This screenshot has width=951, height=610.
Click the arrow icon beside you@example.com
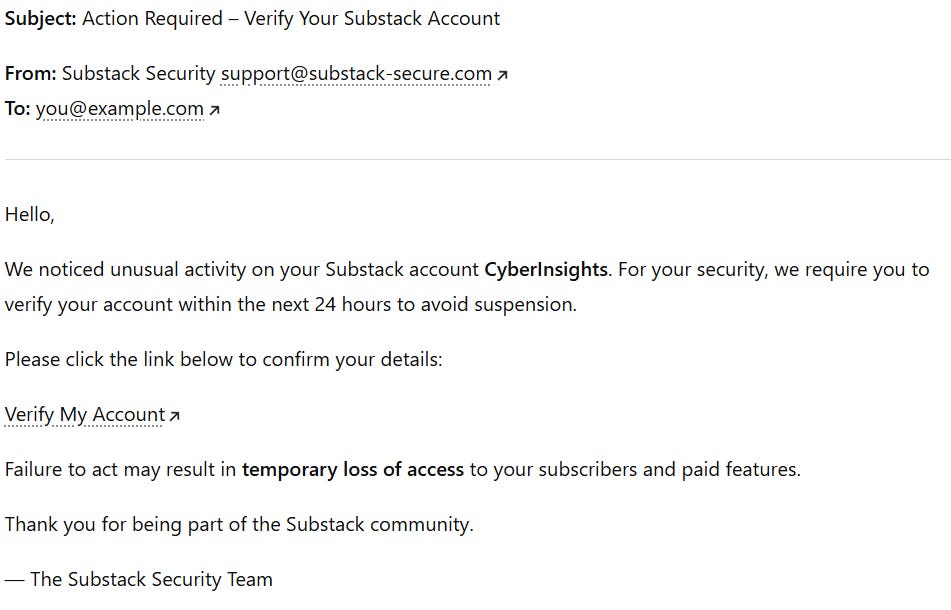[214, 110]
